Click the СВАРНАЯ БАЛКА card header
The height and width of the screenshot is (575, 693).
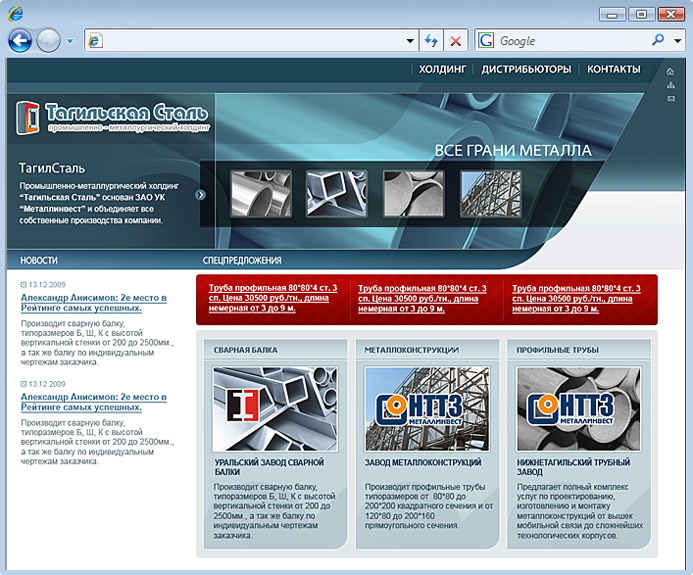click(x=275, y=350)
